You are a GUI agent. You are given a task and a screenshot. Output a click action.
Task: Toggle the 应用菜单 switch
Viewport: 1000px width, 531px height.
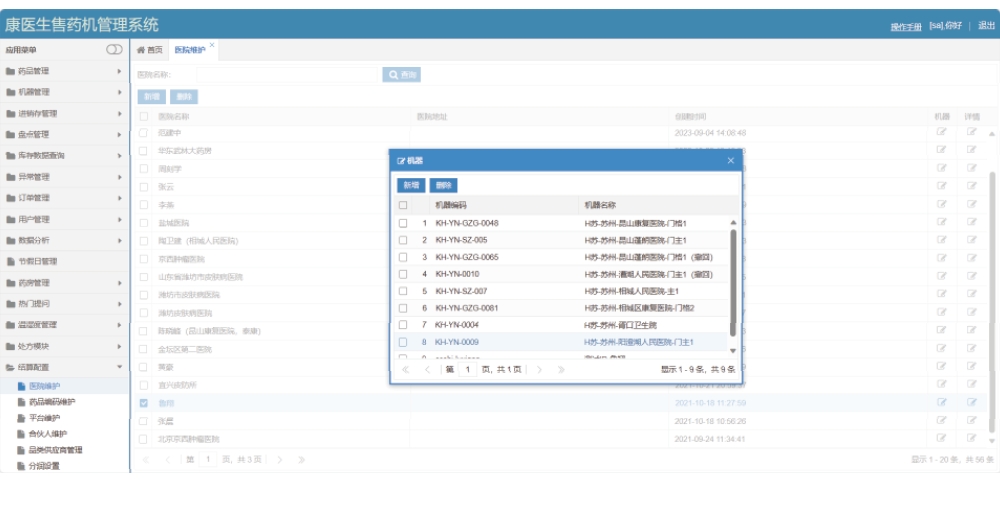(114, 49)
